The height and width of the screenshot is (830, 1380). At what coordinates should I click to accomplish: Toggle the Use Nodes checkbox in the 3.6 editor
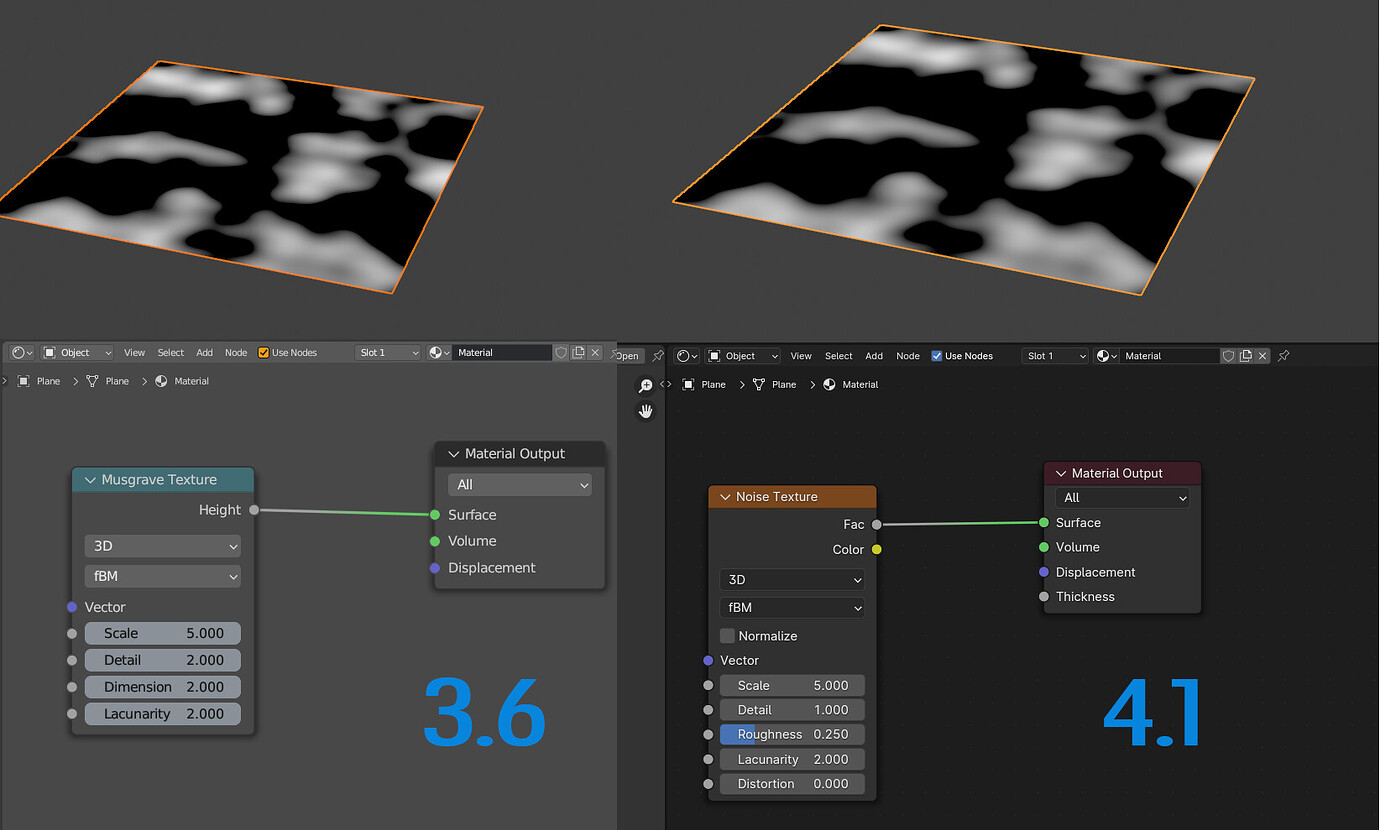pyautogui.click(x=264, y=352)
